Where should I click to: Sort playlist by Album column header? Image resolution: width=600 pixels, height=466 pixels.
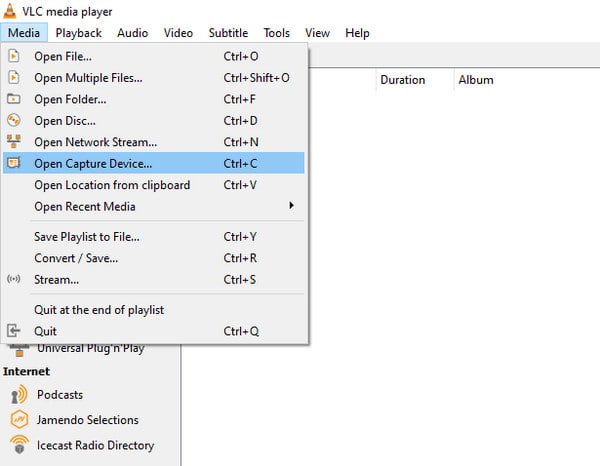click(x=476, y=80)
